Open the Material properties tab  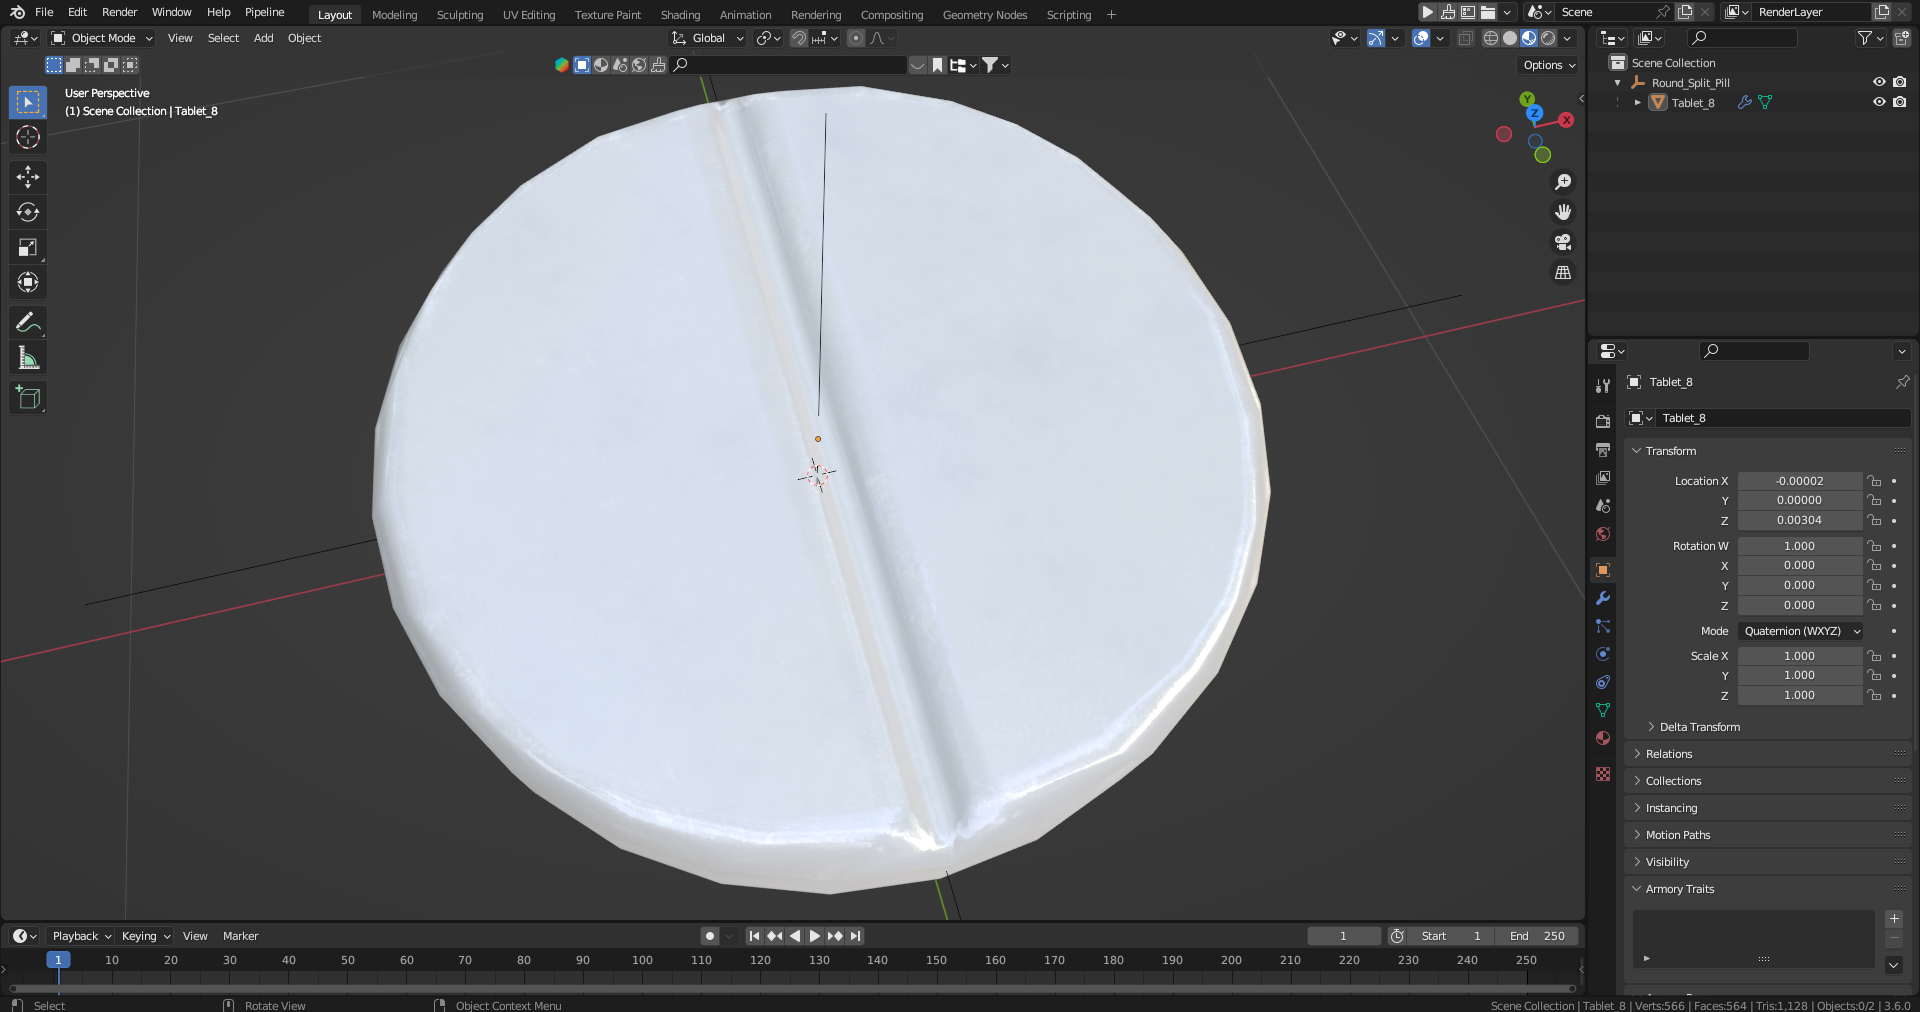1603,738
